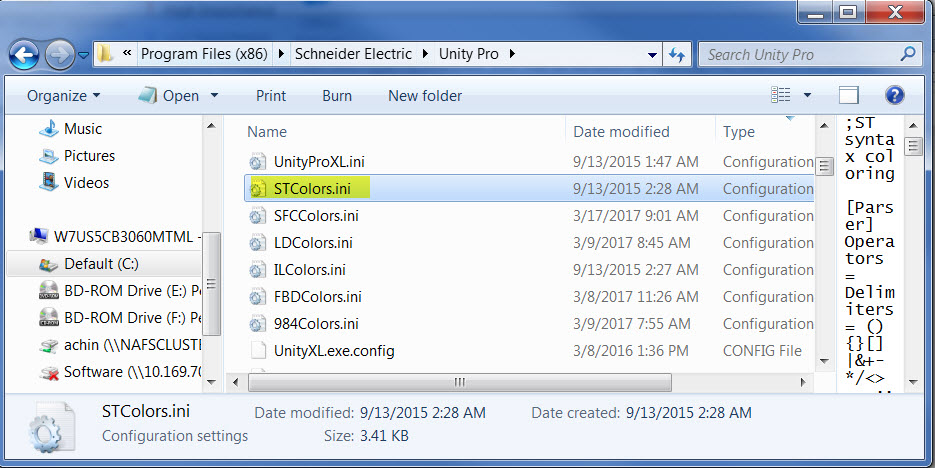Viewport: 935px width, 468px height.
Task: Expand arrow after Unity Pro breadcrumb
Action: point(512,54)
